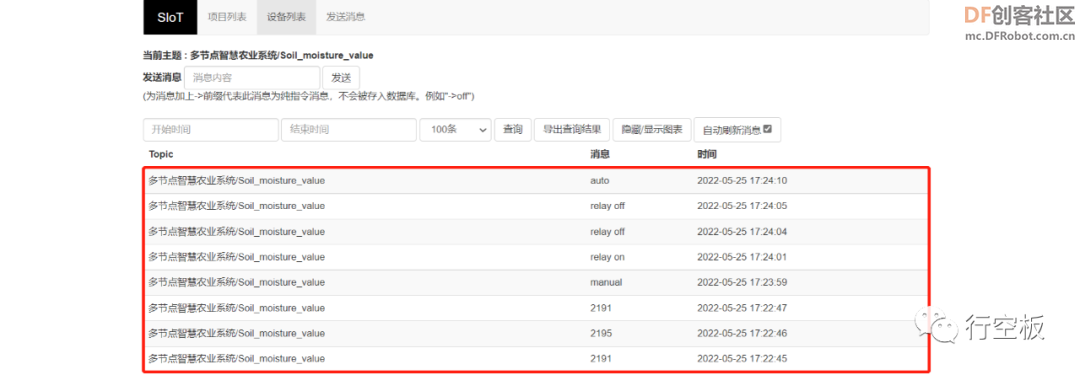Focus the 开始时间 start time field
1080x375 pixels.
click(x=211, y=130)
